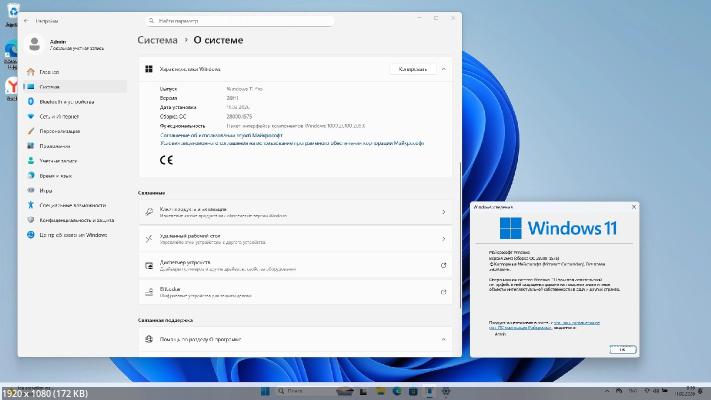The height and width of the screenshot is (400, 711).
Task: Click the Settings back arrow
Action: pos(25,20)
